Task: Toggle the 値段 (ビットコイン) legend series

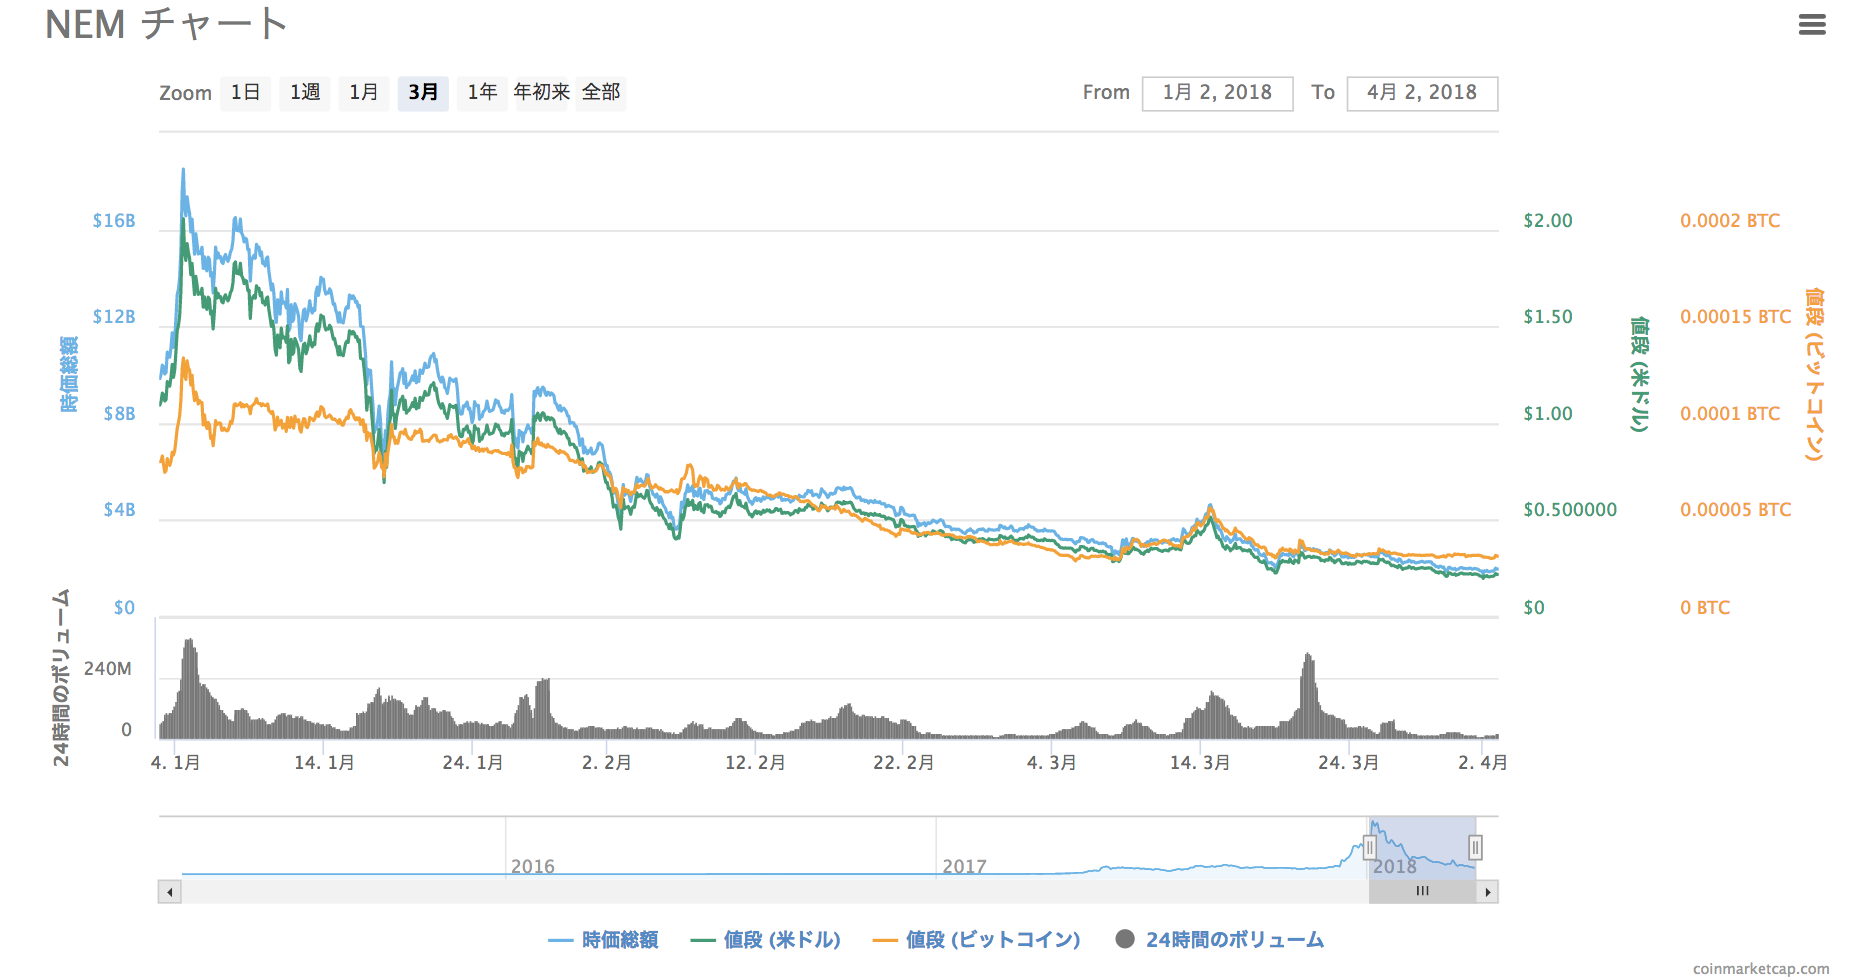Action: click(976, 940)
